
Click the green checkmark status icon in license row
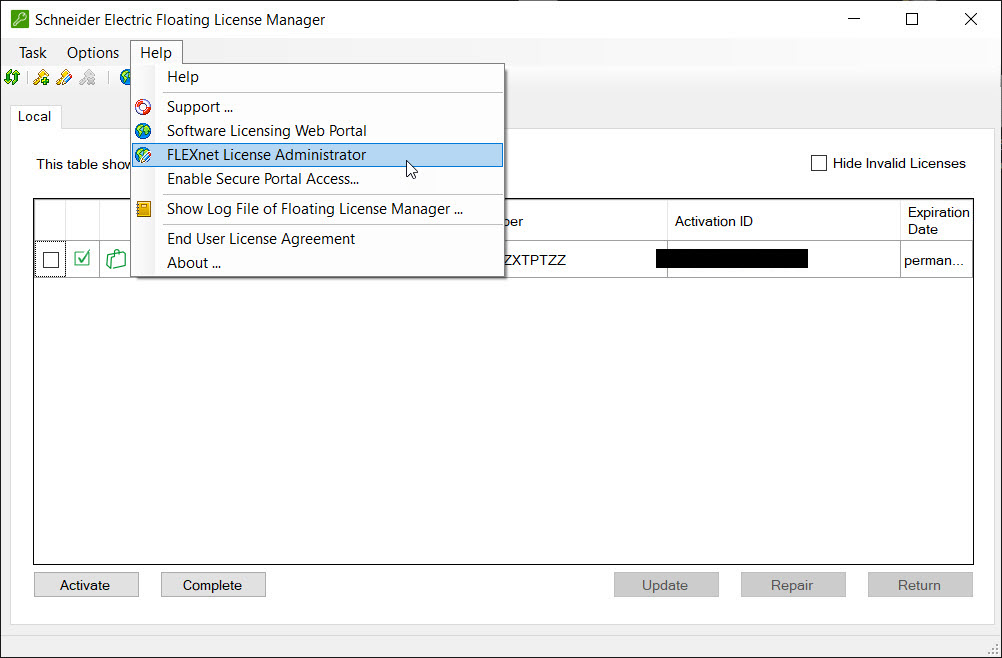pyautogui.click(x=82, y=258)
